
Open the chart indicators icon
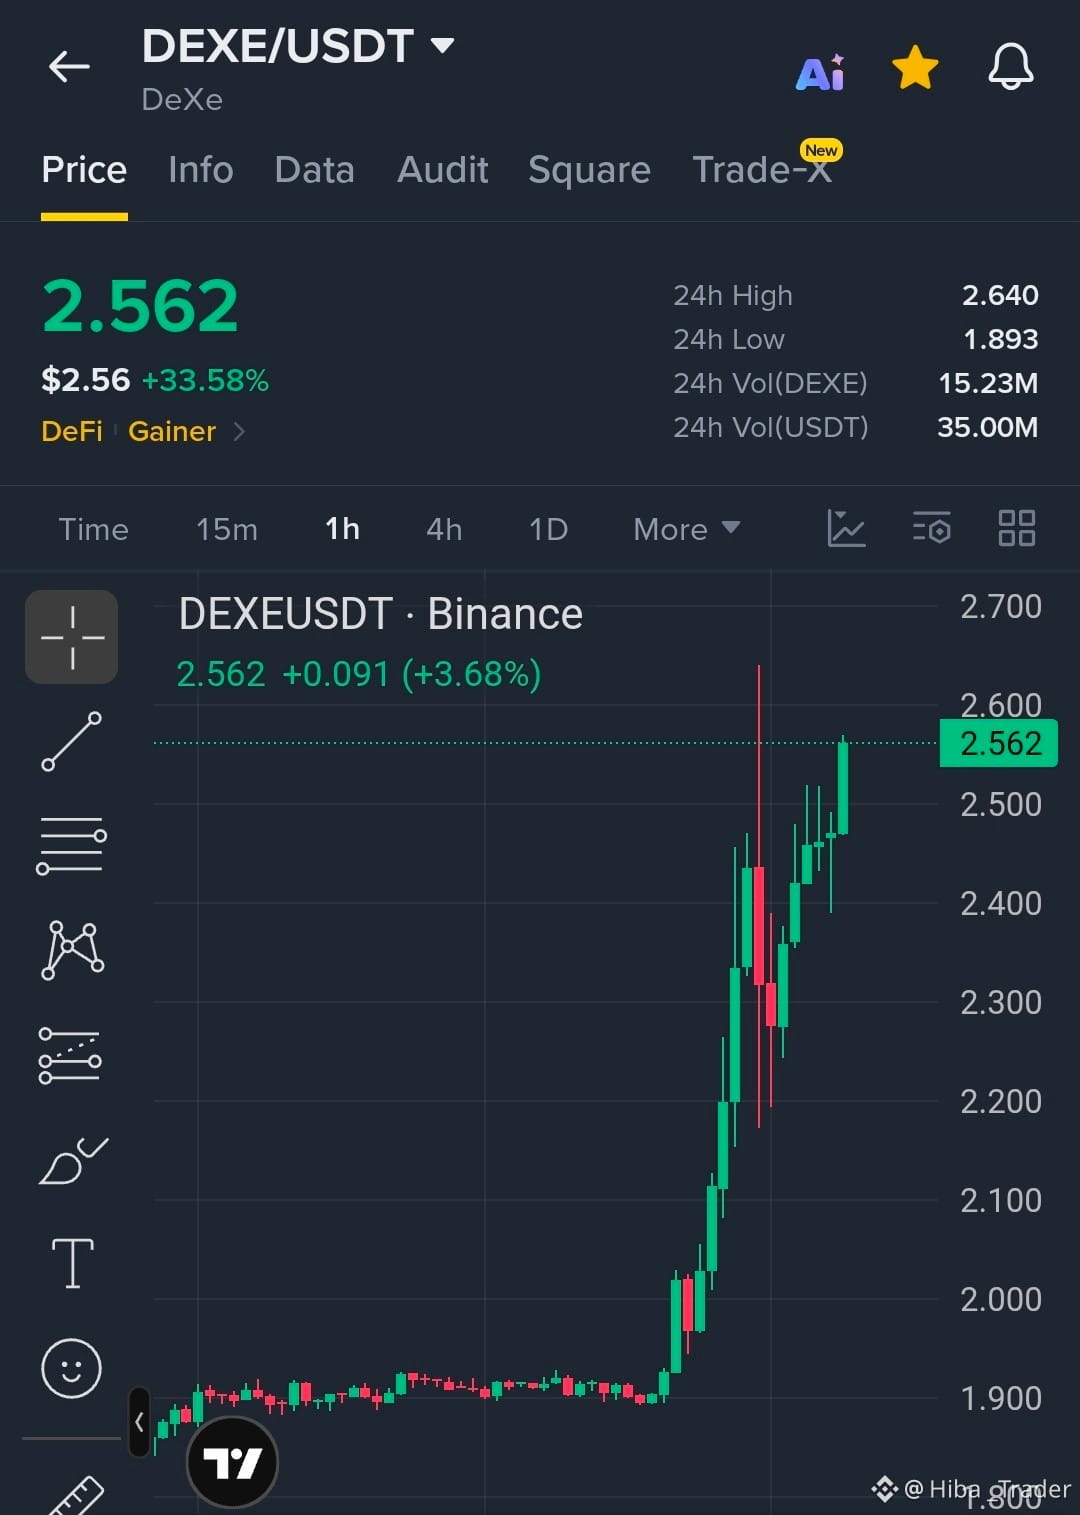846,528
